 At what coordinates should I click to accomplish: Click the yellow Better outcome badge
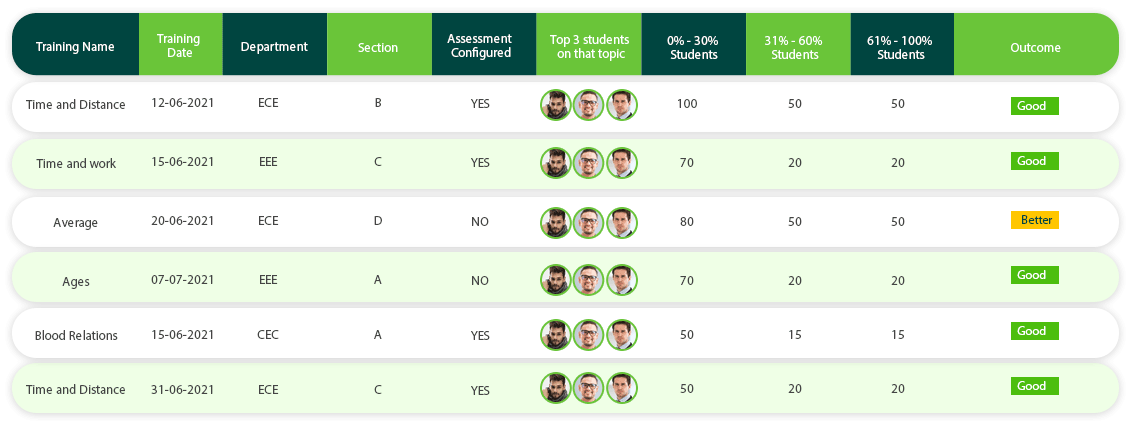coord(1035,220)
